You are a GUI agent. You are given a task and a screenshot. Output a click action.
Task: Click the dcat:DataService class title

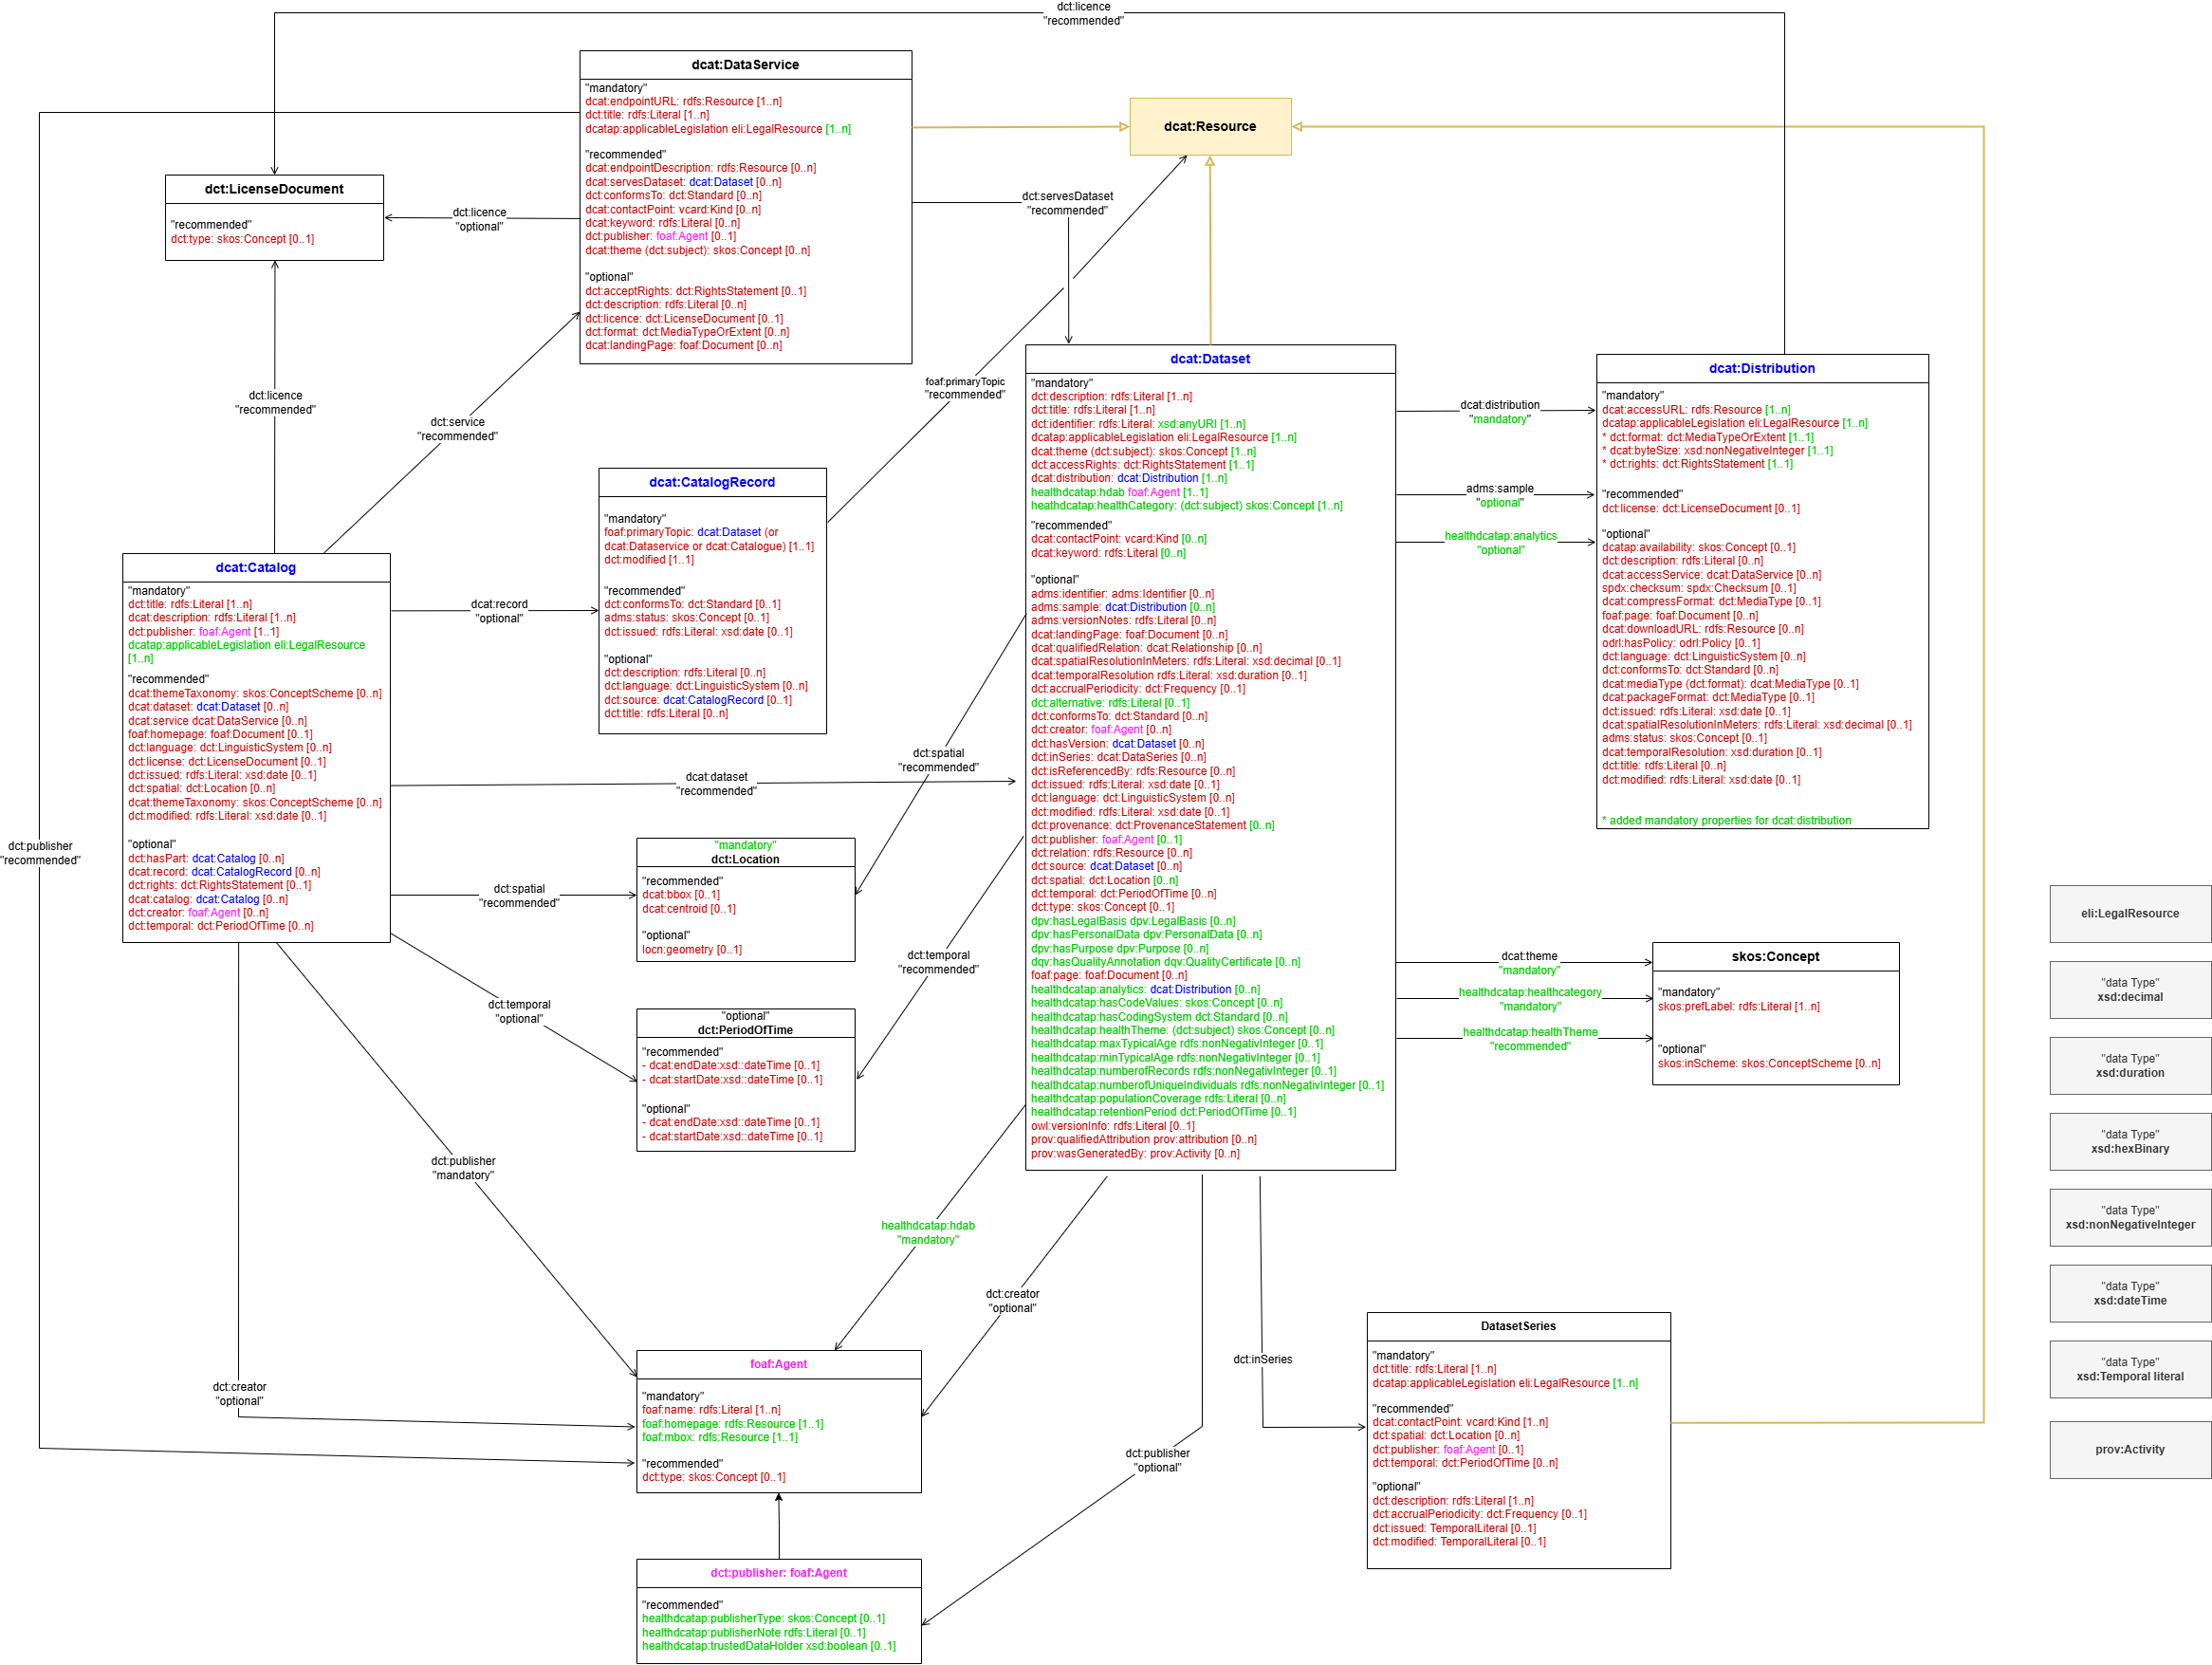745,65
